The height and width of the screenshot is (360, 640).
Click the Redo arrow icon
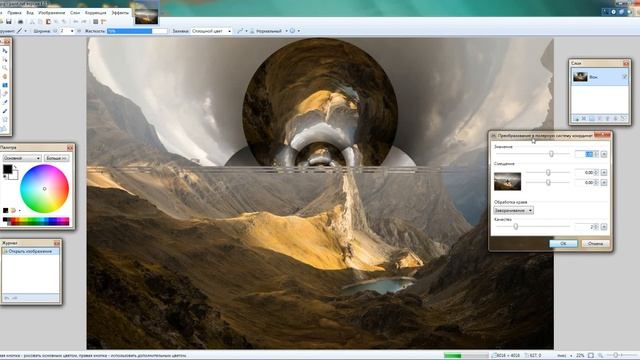coord(84,22)
